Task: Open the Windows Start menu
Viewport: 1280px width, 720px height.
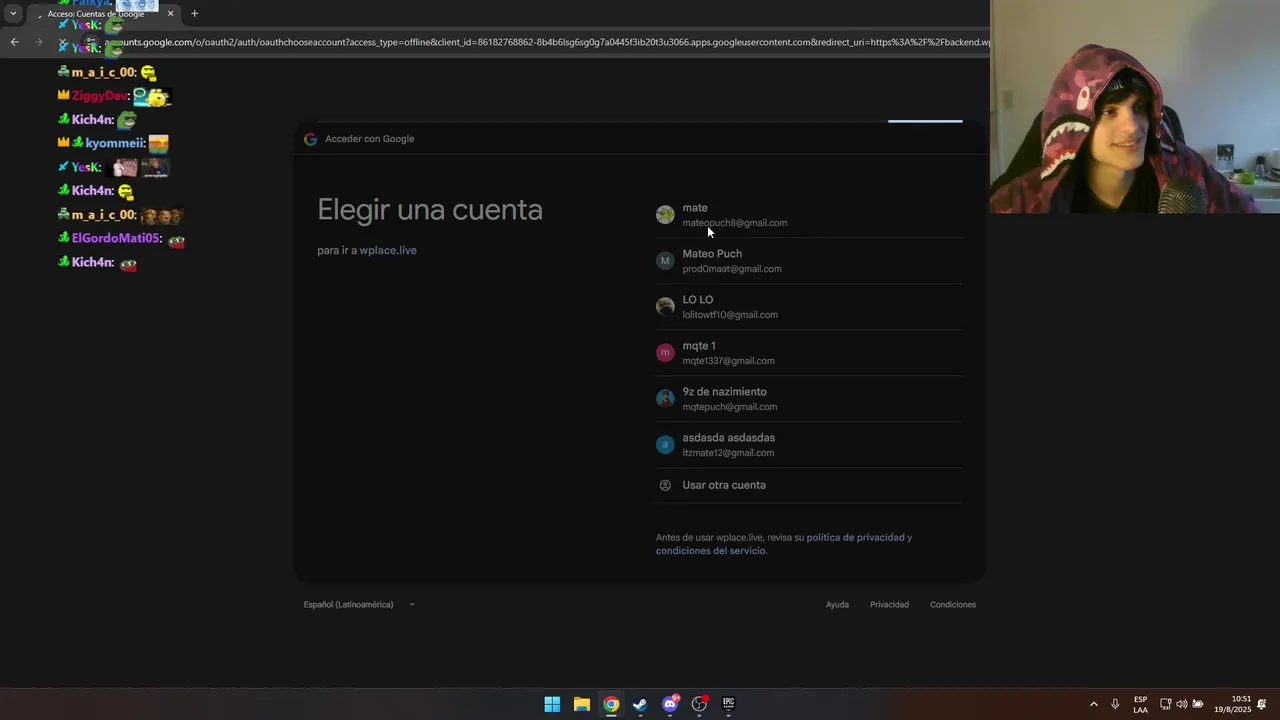Action: [552, 704]
